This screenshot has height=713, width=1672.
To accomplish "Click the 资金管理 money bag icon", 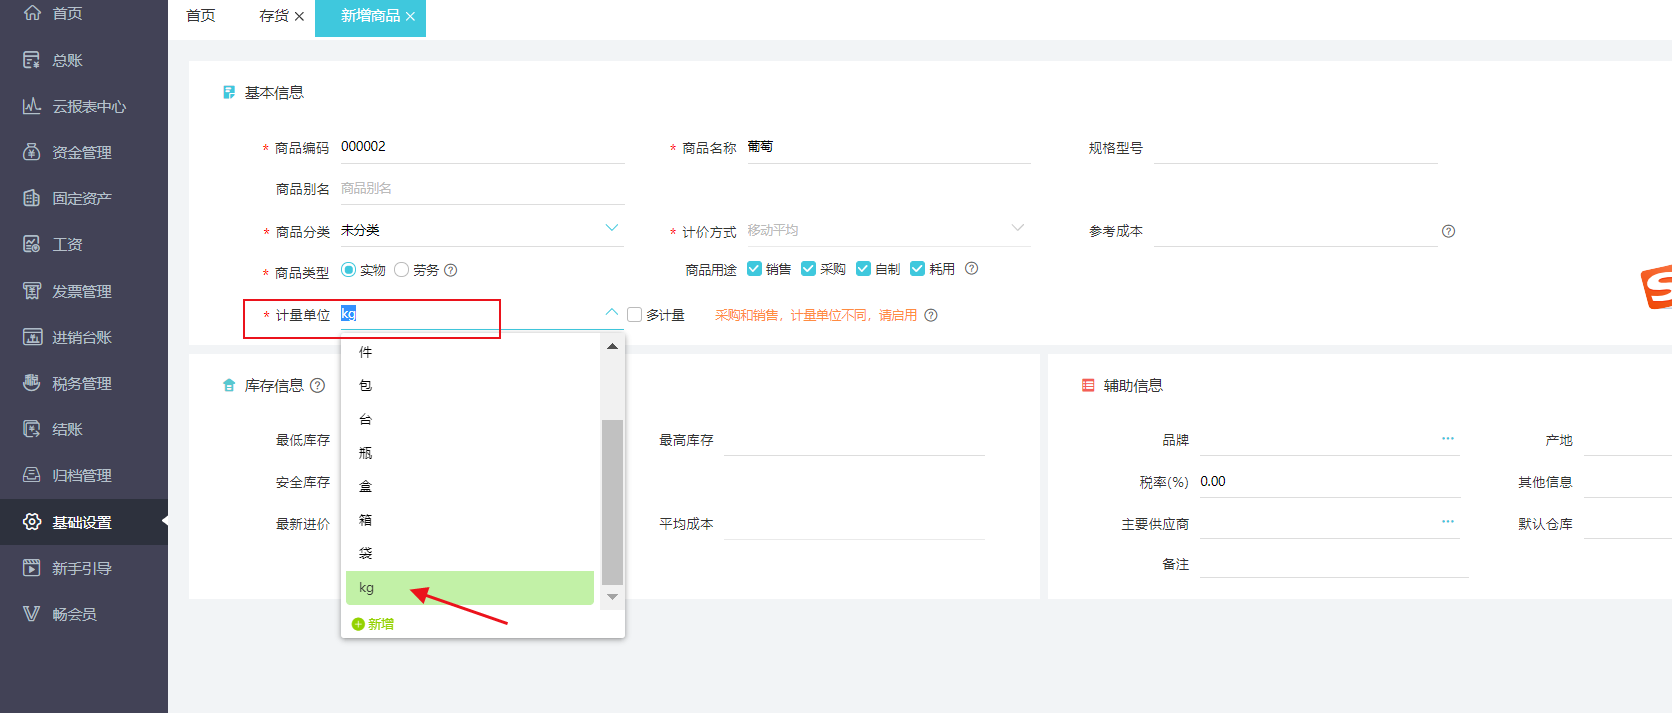I will coord(32,152).
